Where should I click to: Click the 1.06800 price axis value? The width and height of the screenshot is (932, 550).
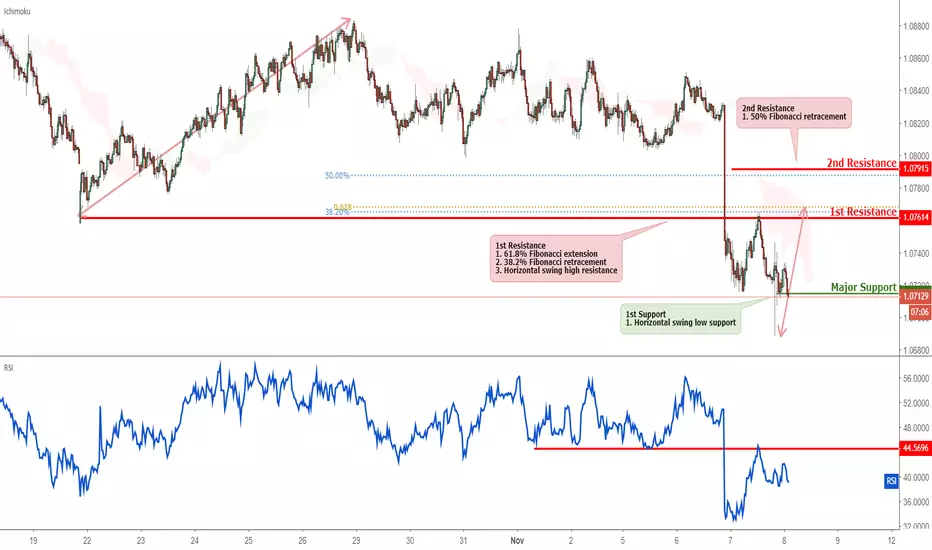coord(915,350)
